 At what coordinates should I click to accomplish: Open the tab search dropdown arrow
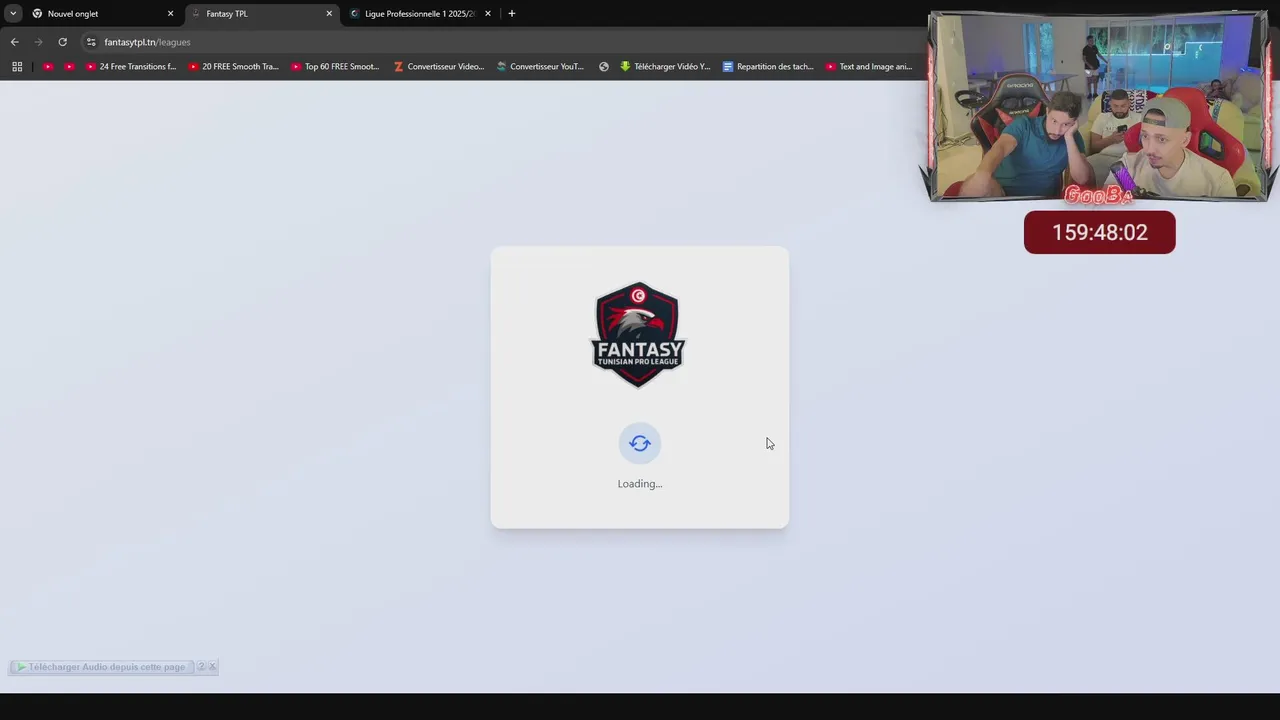point(13,14)
